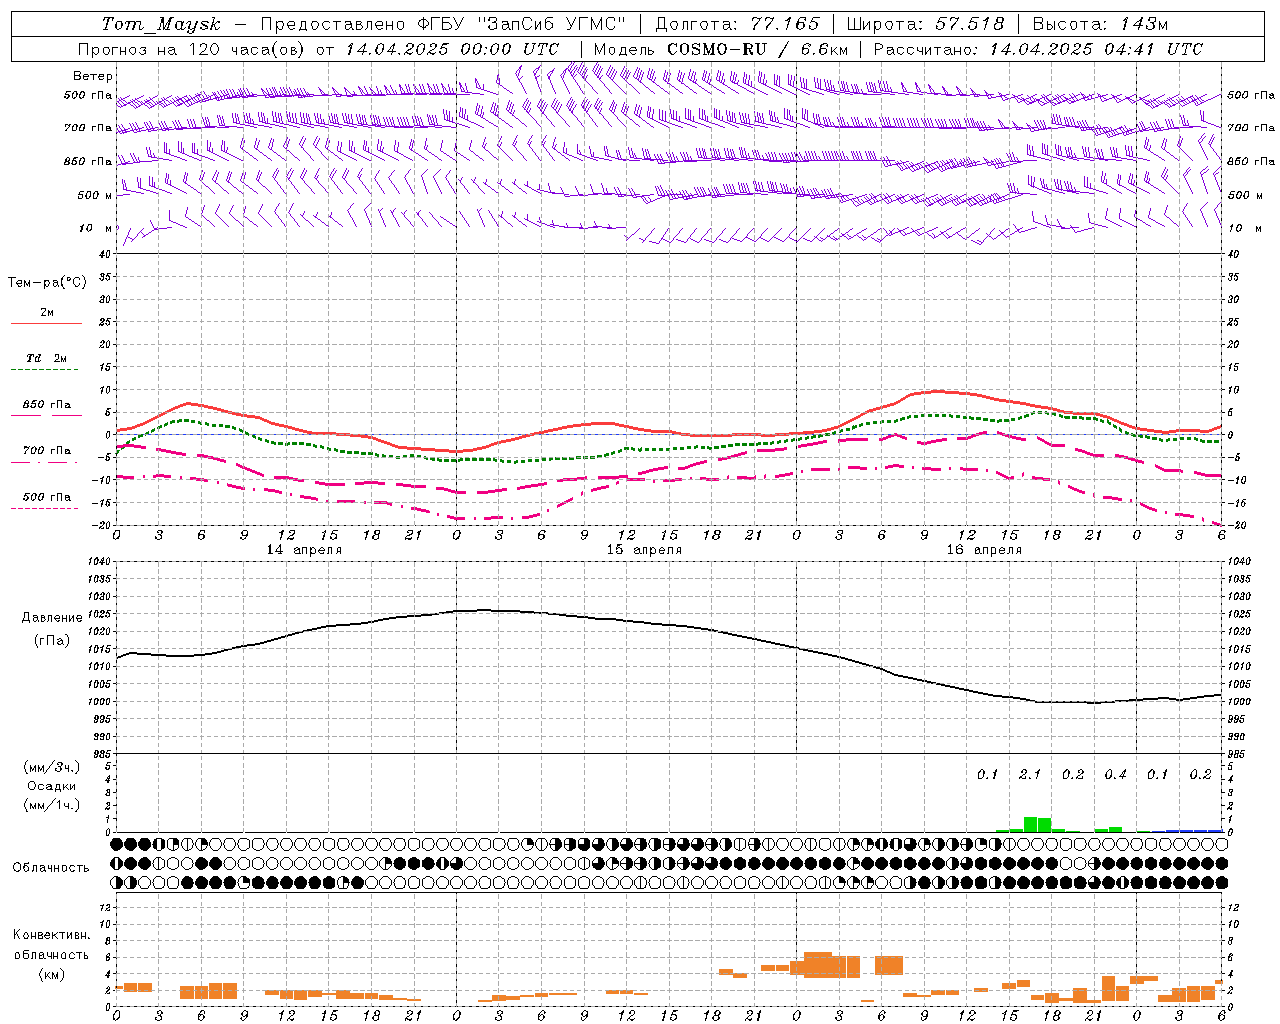
Task: Click the 2.1 precipitation amount value
Action: click(1030, 775)
